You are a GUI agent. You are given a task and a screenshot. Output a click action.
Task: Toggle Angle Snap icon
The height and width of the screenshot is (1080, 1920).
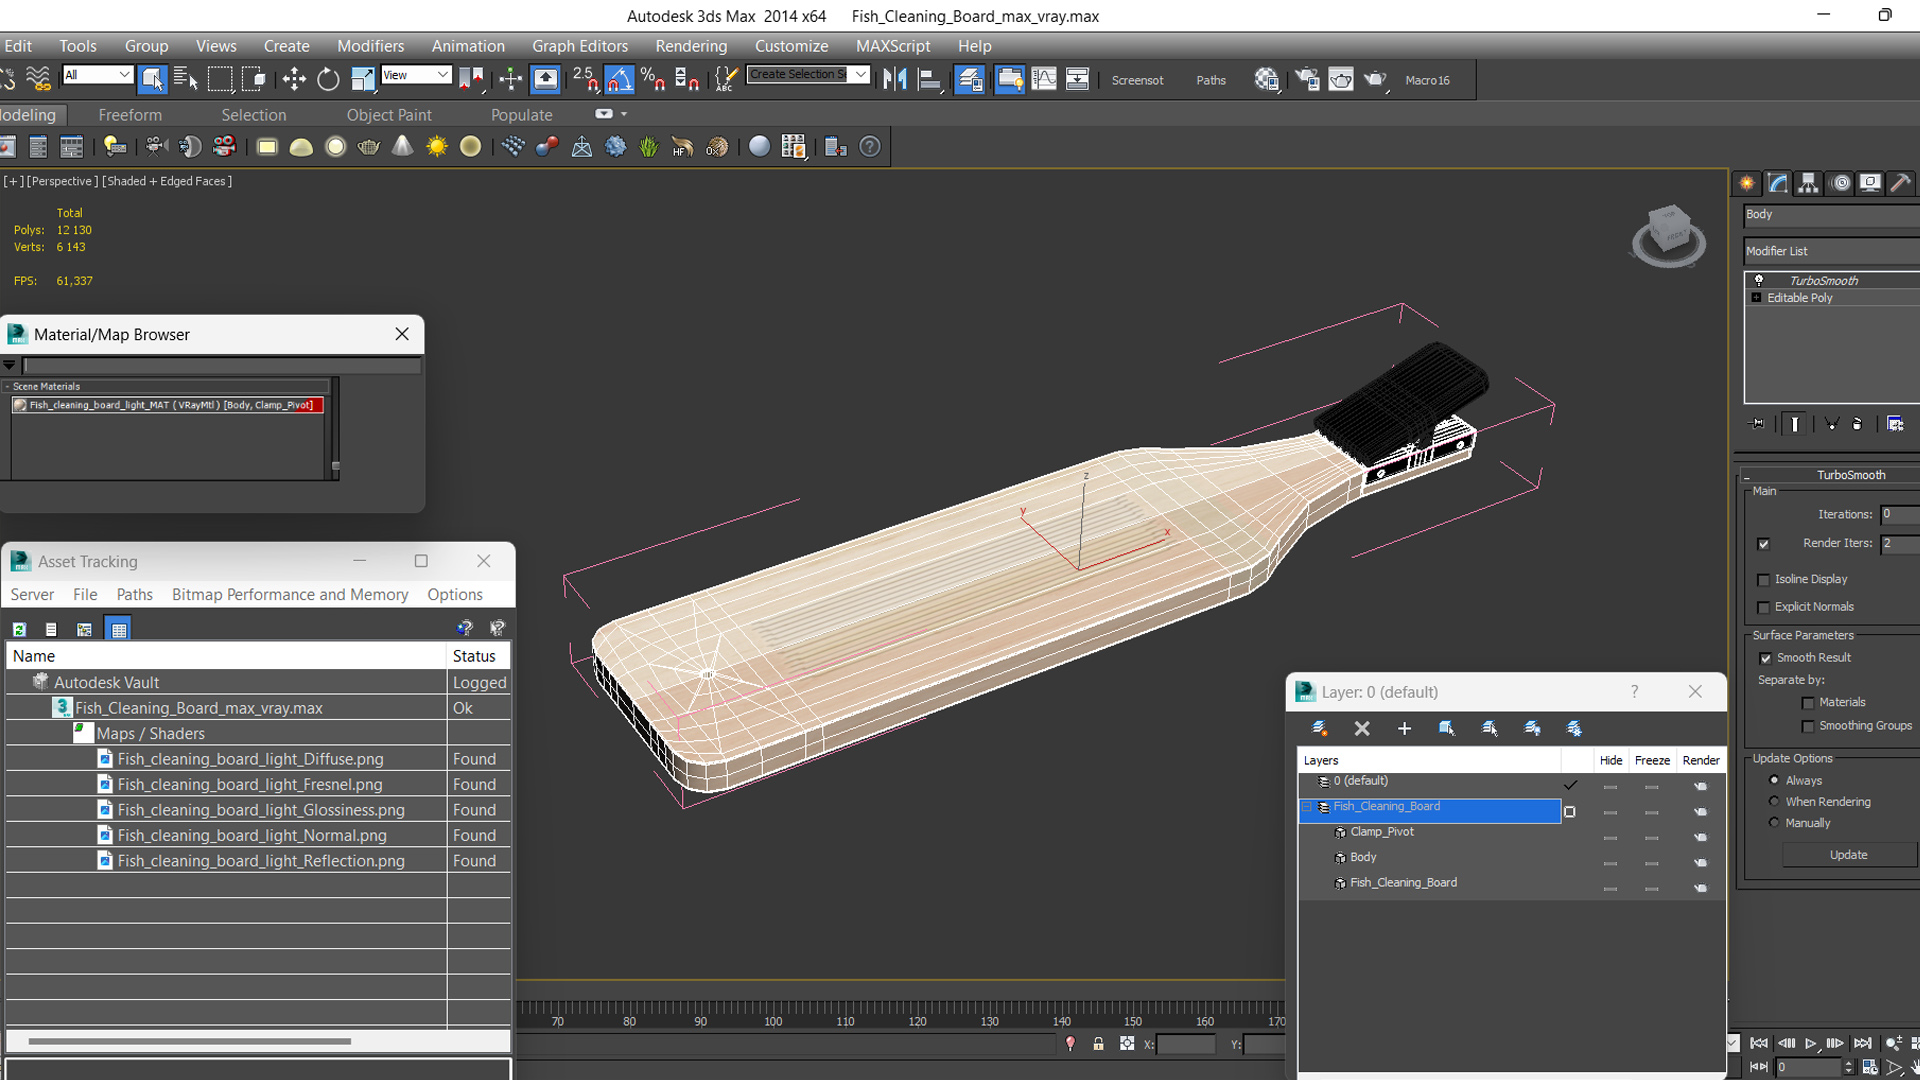(x=619, y=79)
